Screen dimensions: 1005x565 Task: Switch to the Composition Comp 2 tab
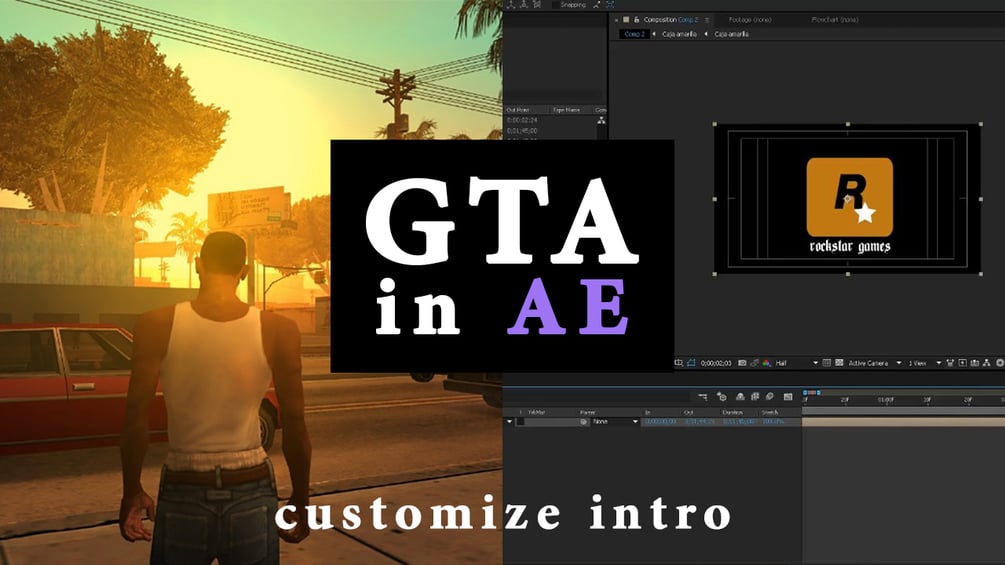(670, 20)
